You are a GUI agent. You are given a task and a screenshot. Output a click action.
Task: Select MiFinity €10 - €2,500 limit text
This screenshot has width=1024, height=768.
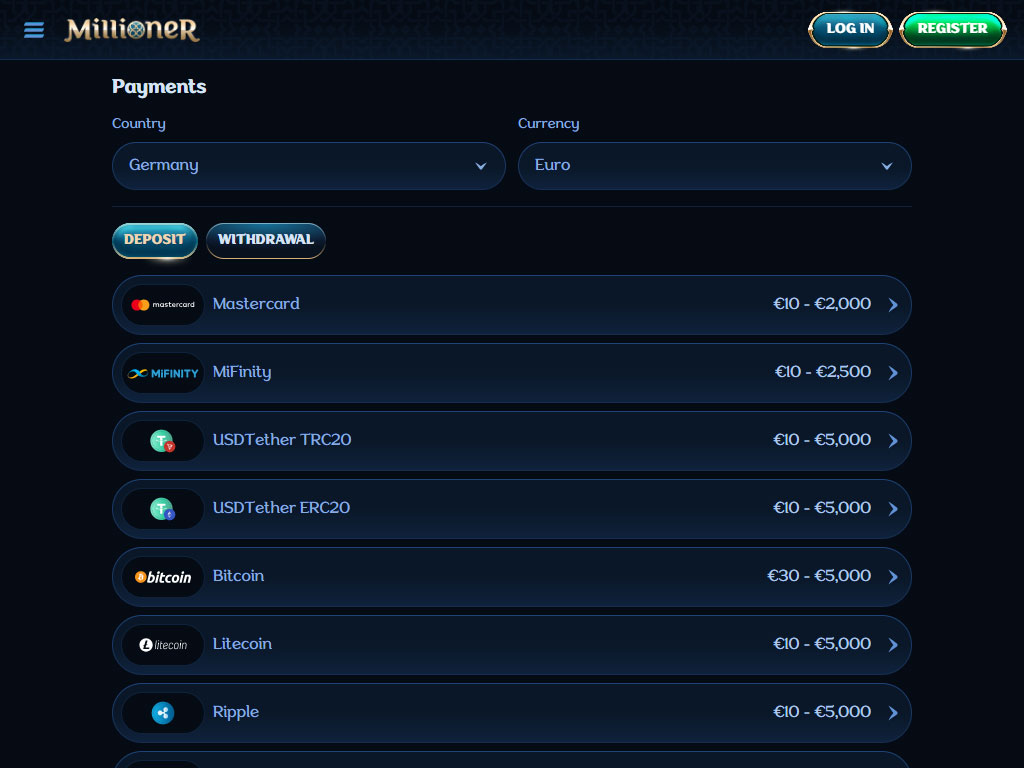822,372
